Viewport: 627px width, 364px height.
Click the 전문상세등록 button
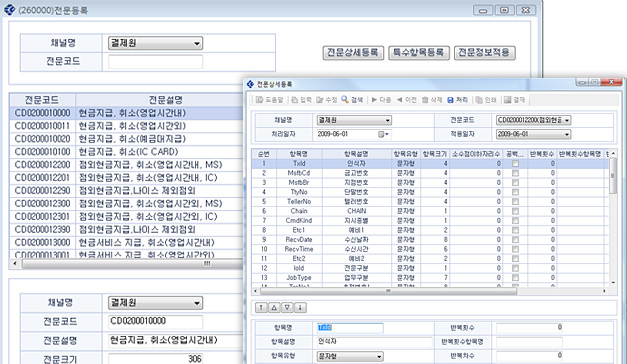point(353,52)
